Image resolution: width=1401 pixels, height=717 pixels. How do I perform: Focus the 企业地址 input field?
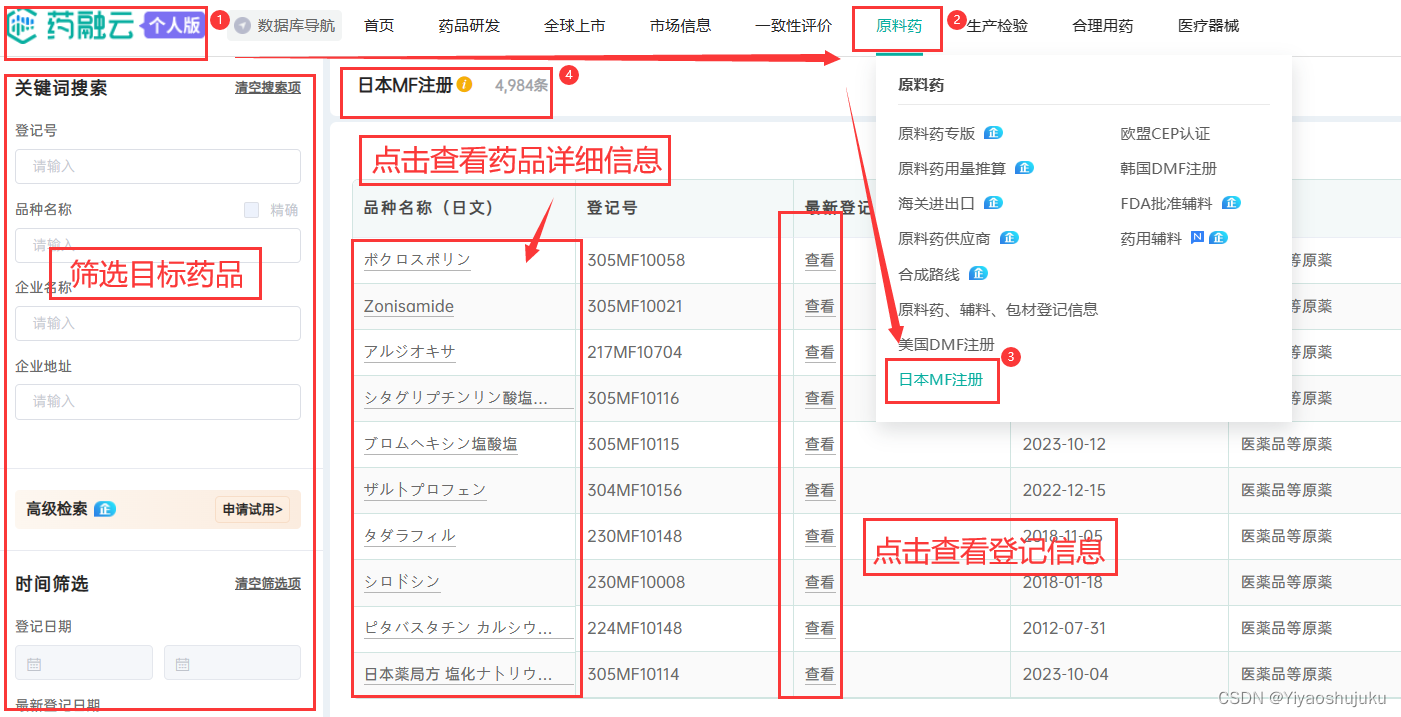click(x=158, y=401)
